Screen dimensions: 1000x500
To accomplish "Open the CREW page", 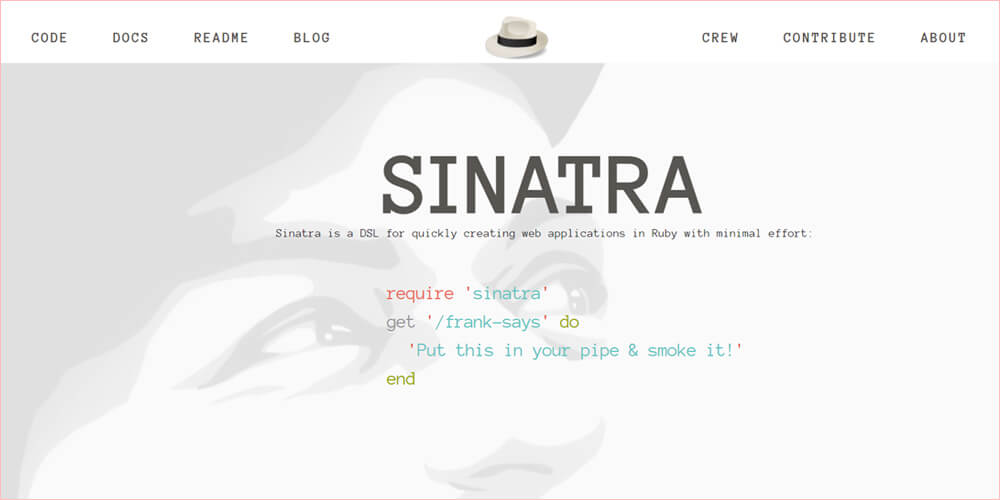I will pyautogui.click(x=720, y=38).
